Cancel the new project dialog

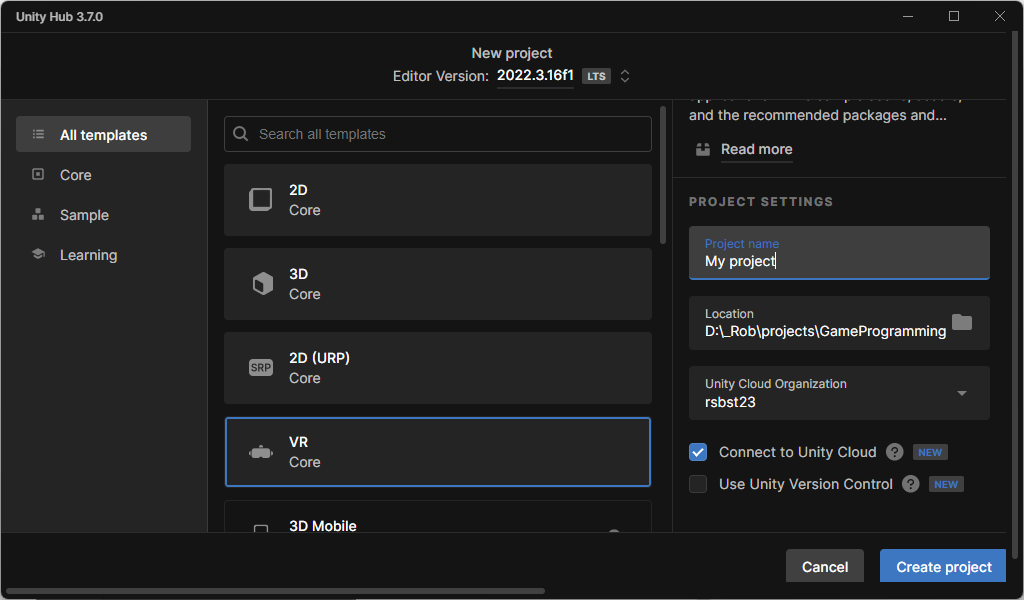coord(825,567)
